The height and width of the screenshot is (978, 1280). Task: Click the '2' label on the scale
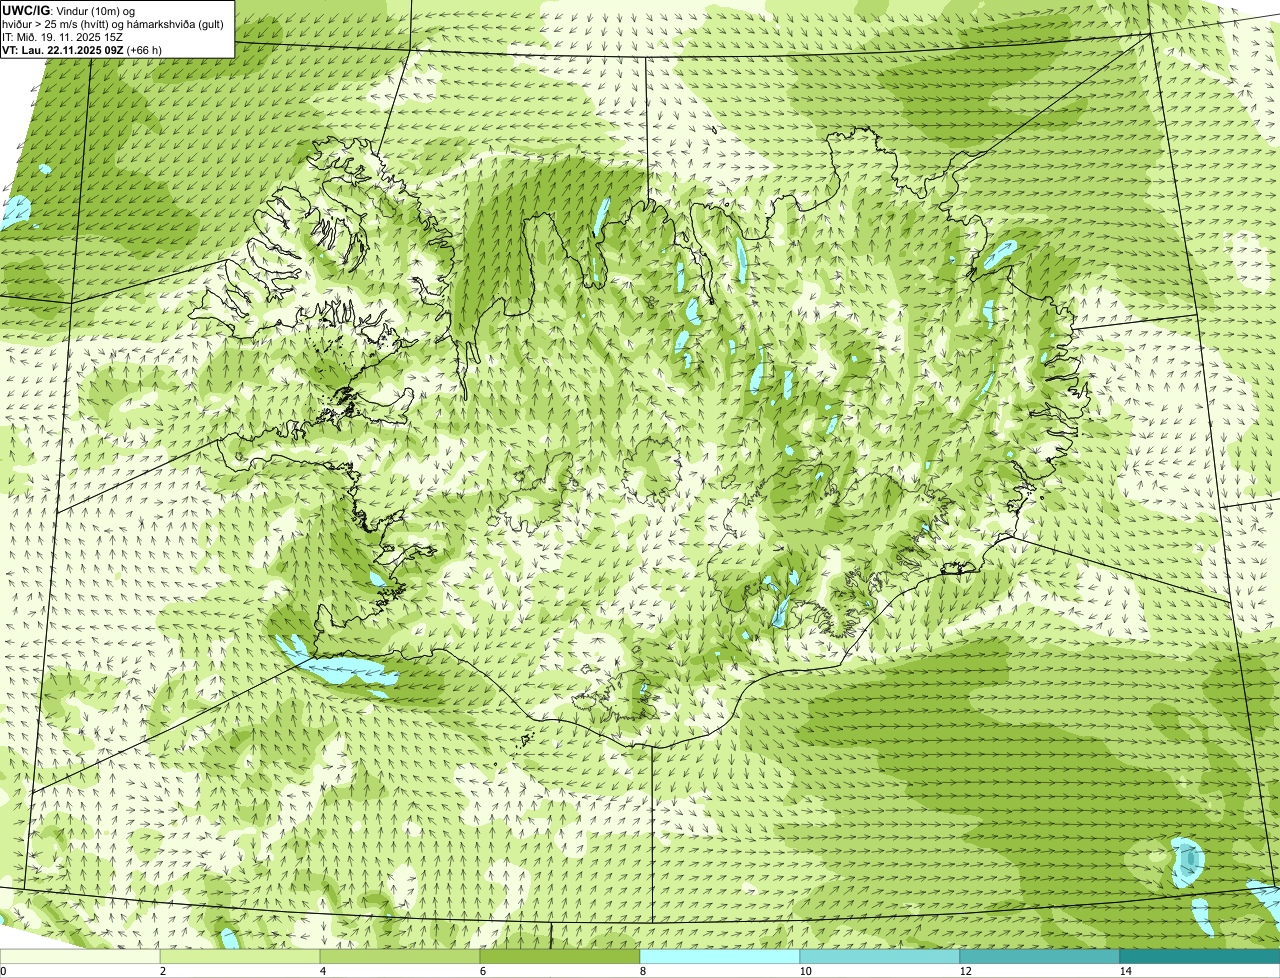point(162,971)
